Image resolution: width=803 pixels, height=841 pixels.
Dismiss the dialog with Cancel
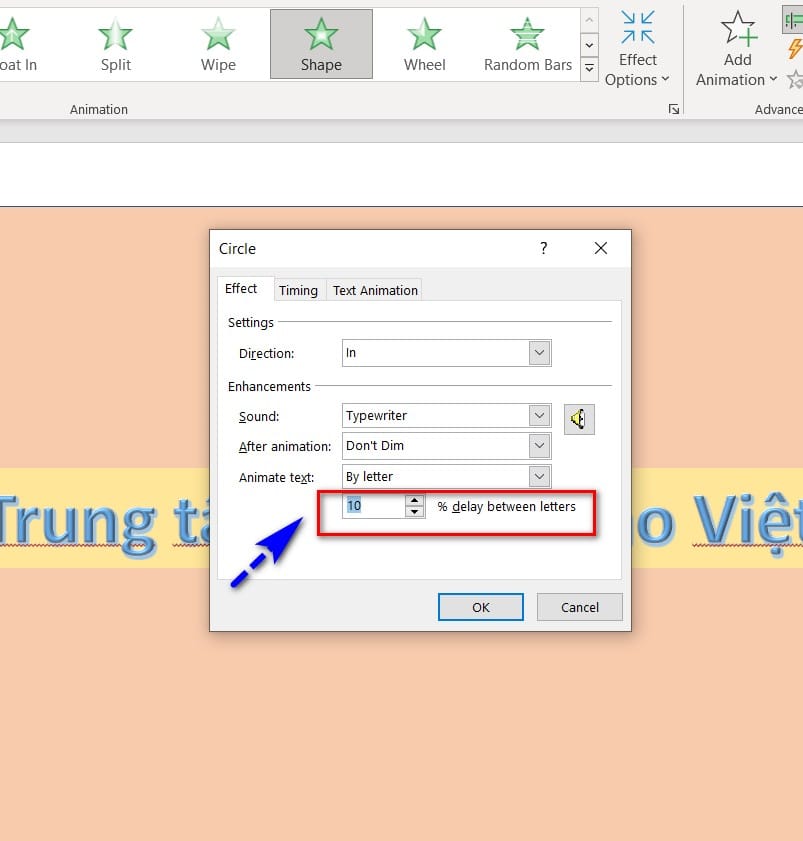click(x=579, y=607)
